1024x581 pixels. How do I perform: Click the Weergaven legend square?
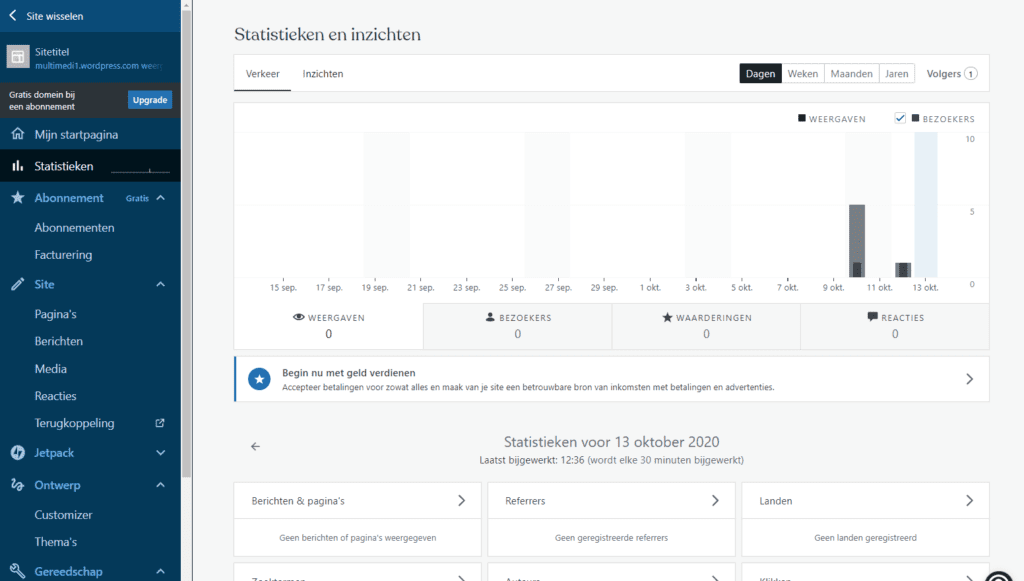pos(802,118)
